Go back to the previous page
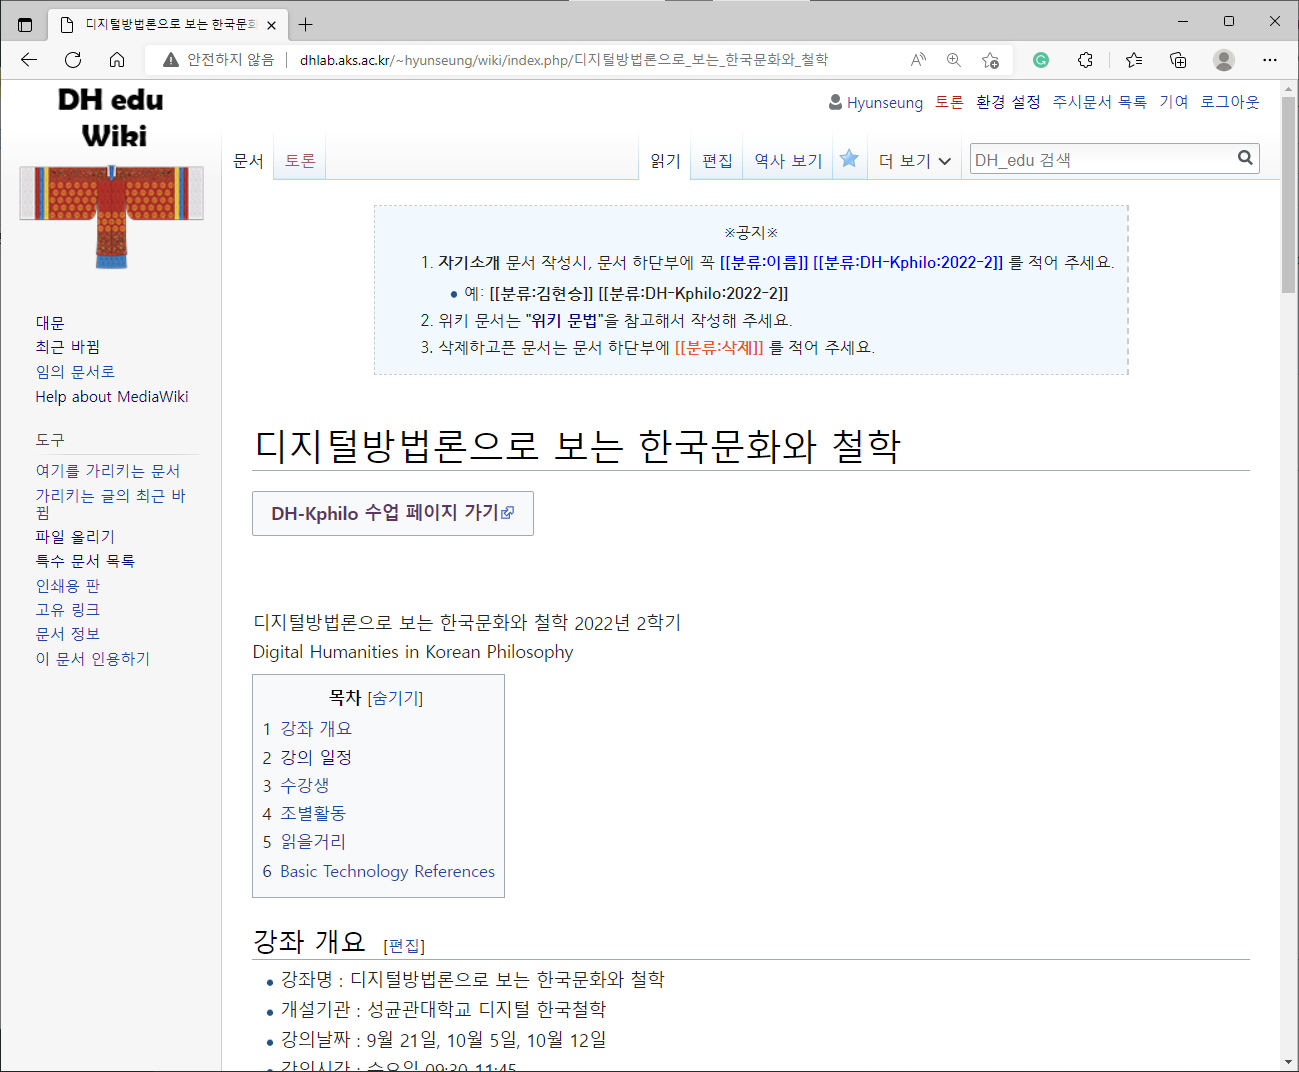 point(29,60)
